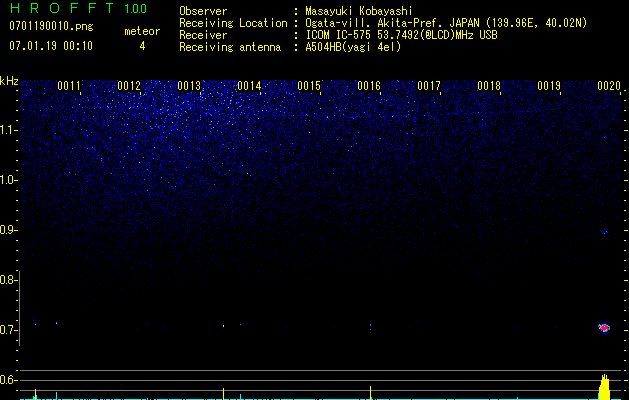This screenshot has width=629, height=400.
Task: Click the Receiving antenna label
Action: click(x=230, y=47)
